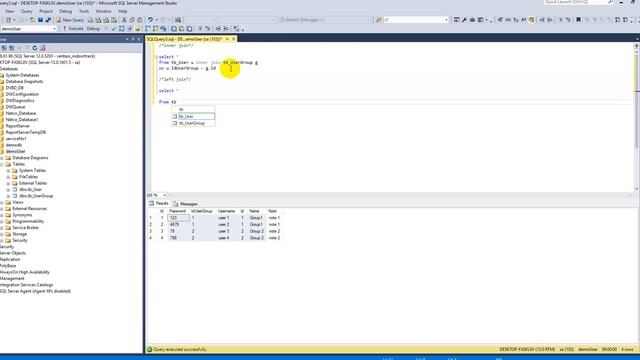Image resolution: width=640 pixels, height=360 pixels.
Task: Click Connect icon in Object Explorer toolbar
Action: (4, 48)
